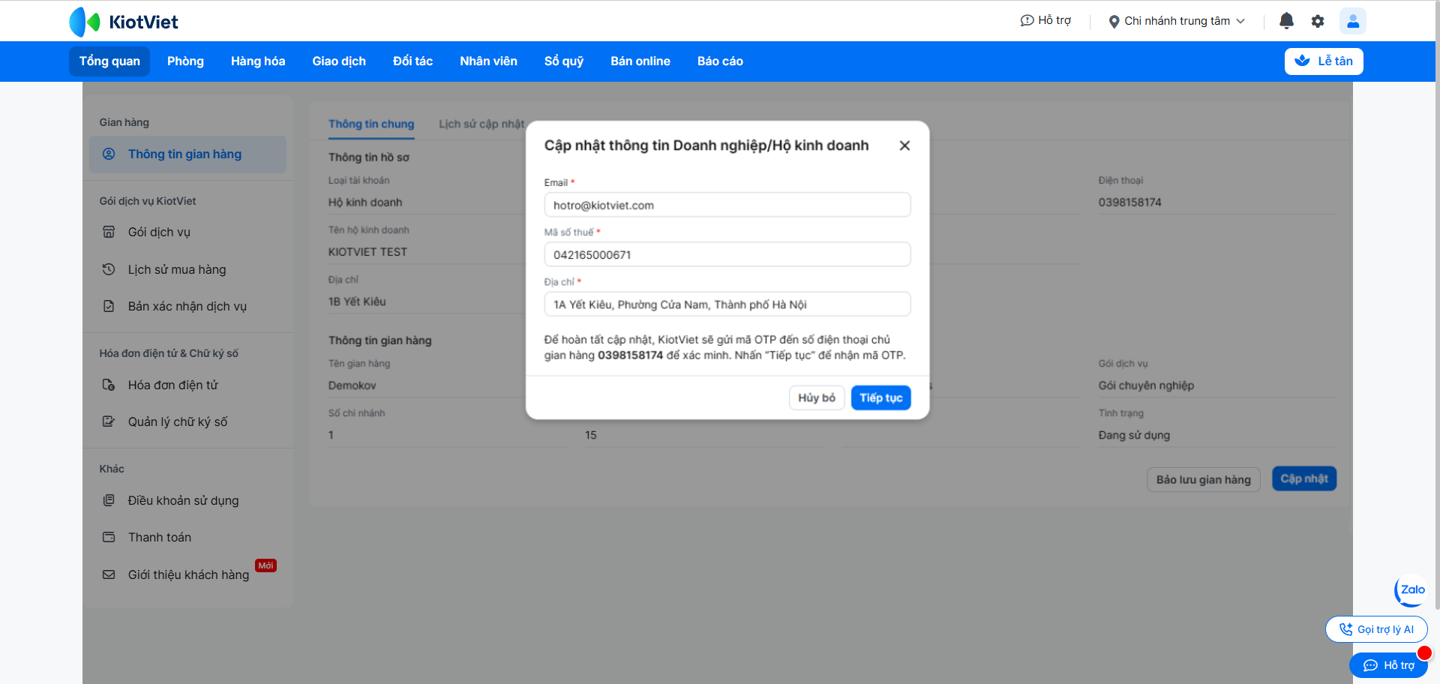The width and height of the screenshot is (1440, 684).
Task: Click the Hỗ trợ chat icon in header
Action: pos(1027,21)
